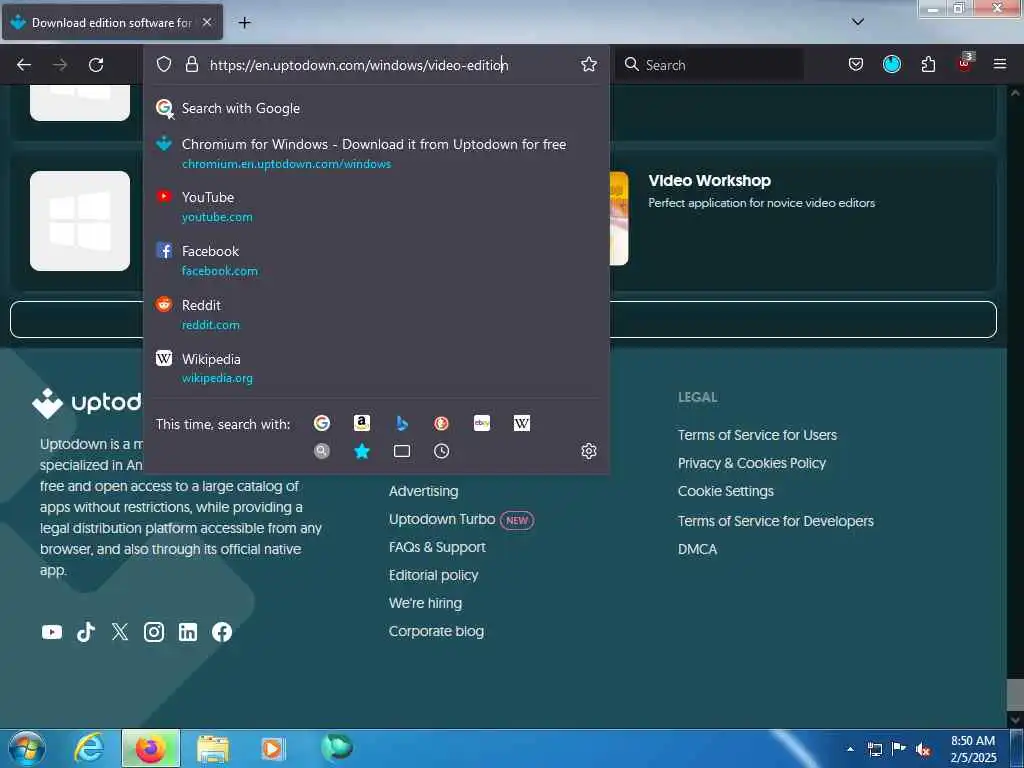Image resolution: width=1024 pixels, height=768 pixels.
Task: Open Corporate blog link
Action: pos(436,632)
